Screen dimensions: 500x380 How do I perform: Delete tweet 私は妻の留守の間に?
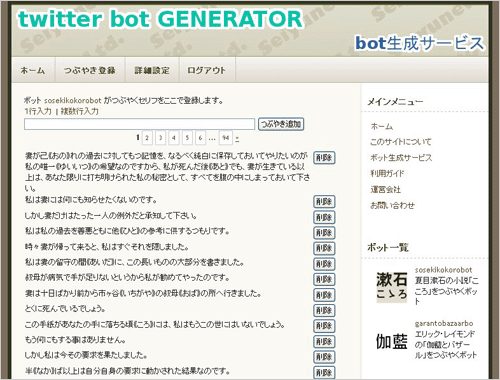[x=324, y=264]
